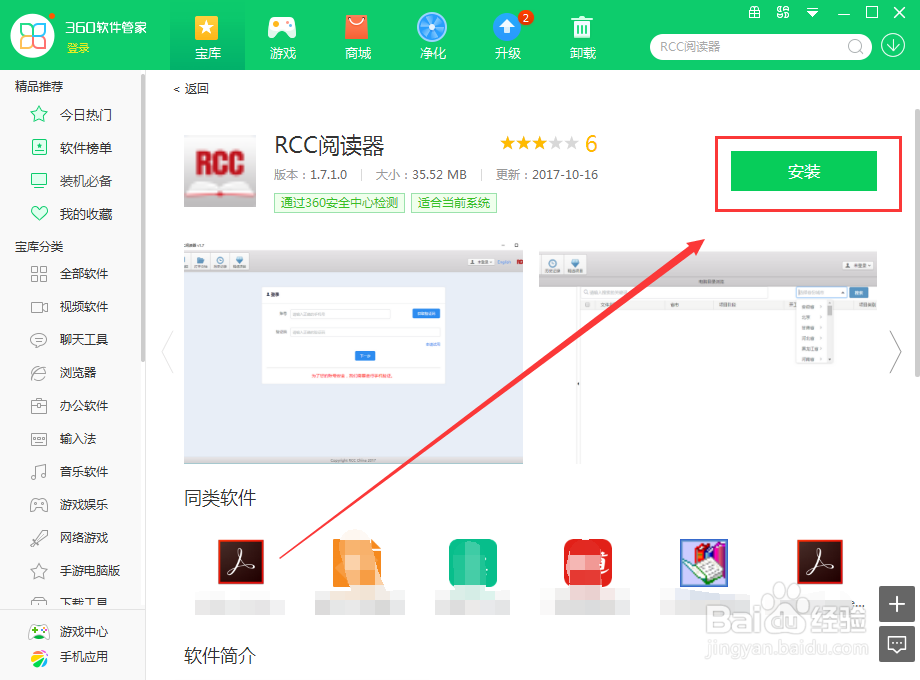The height and width of the screenshot is (680, 920).
Task: Click the sidebar vertical scrollbar
Action: (143, 217)
